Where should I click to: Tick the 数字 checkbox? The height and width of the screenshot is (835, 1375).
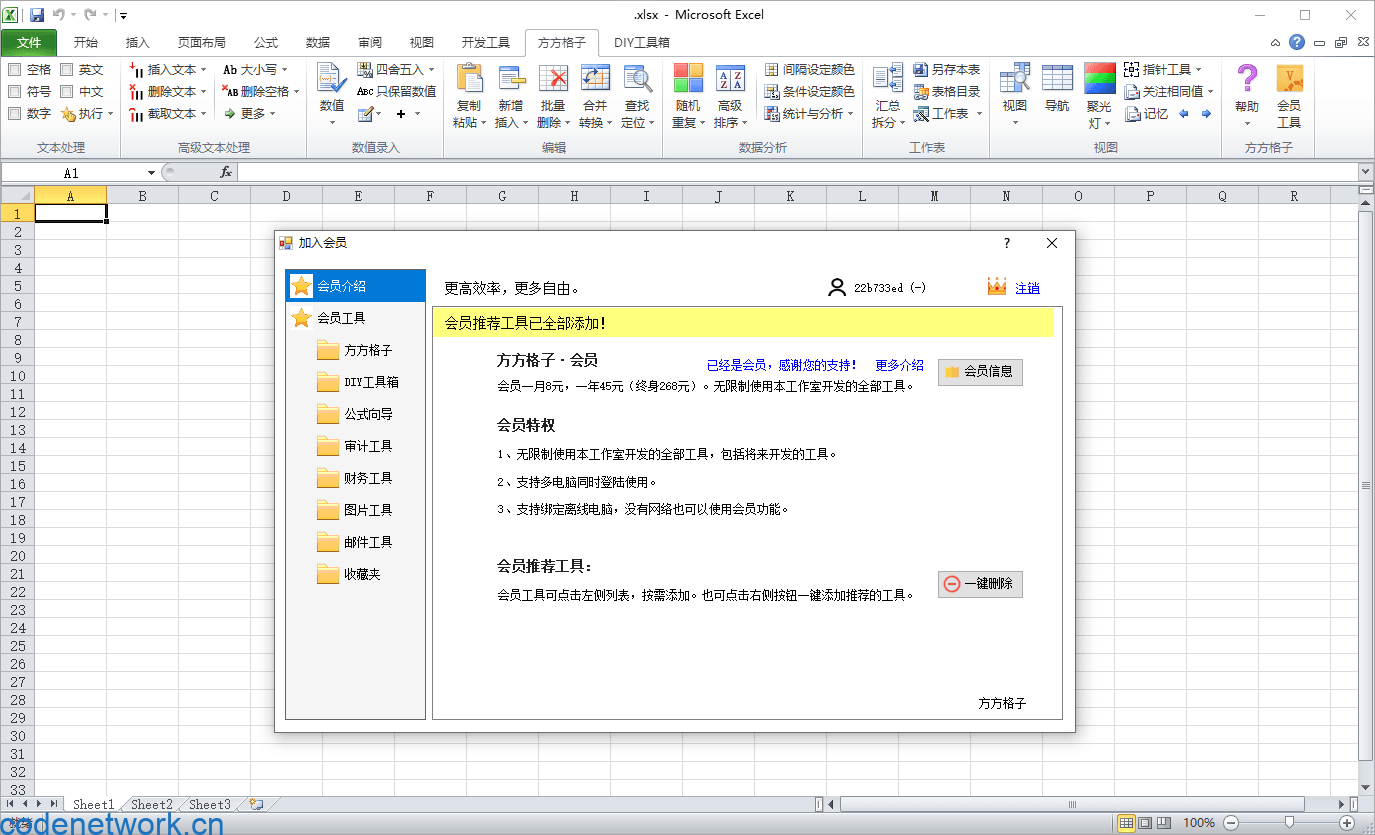pos(15,113)
